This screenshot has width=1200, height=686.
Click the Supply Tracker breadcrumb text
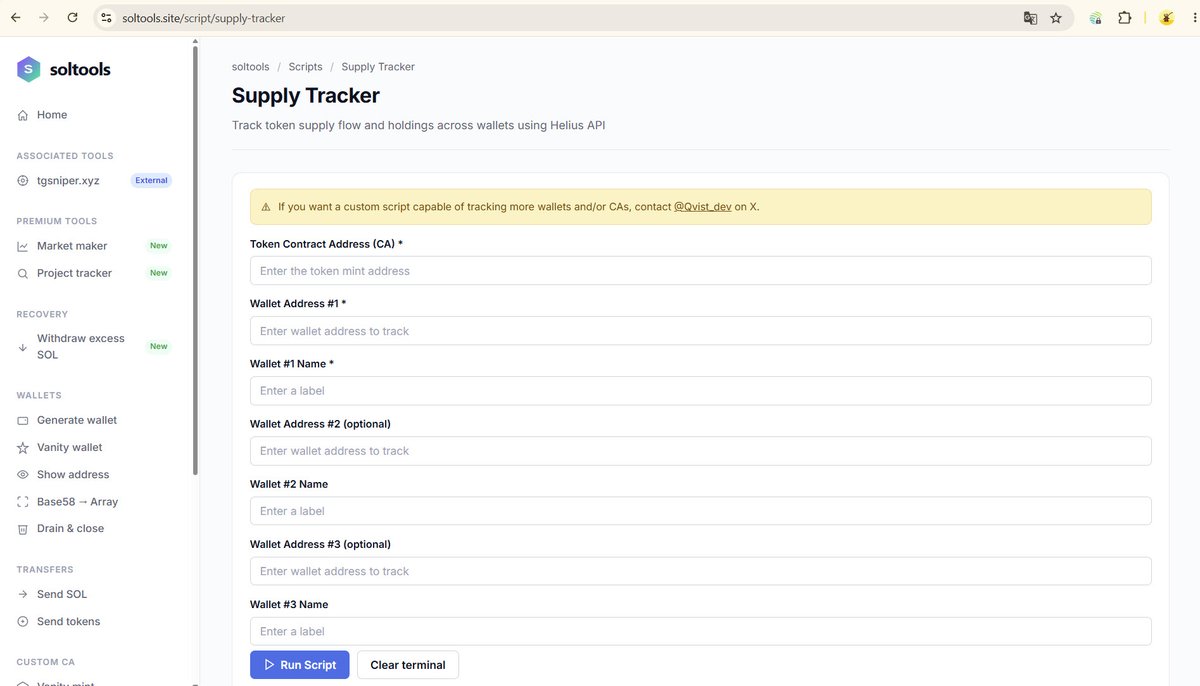pyautogui.click(x=378, y=67)
